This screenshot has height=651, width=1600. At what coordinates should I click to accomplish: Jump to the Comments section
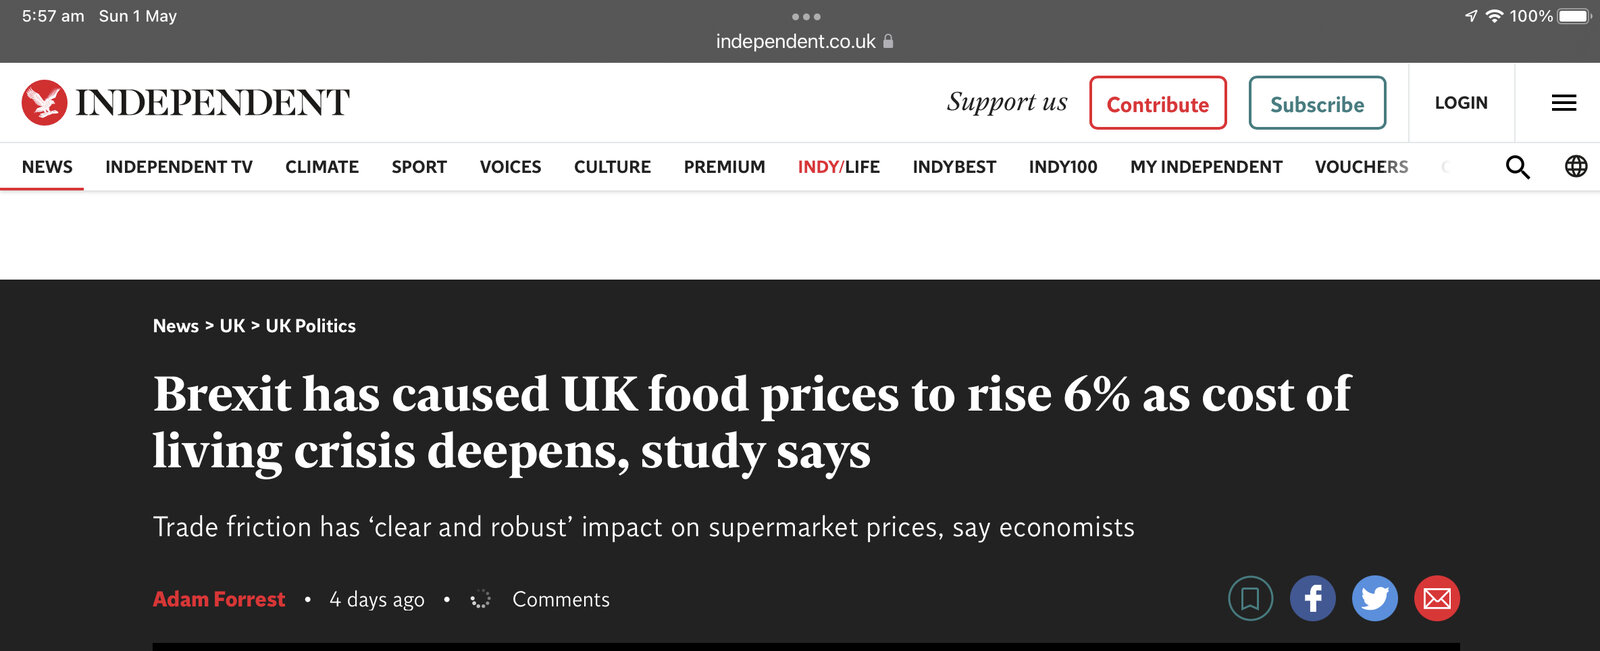pos(560,599)
